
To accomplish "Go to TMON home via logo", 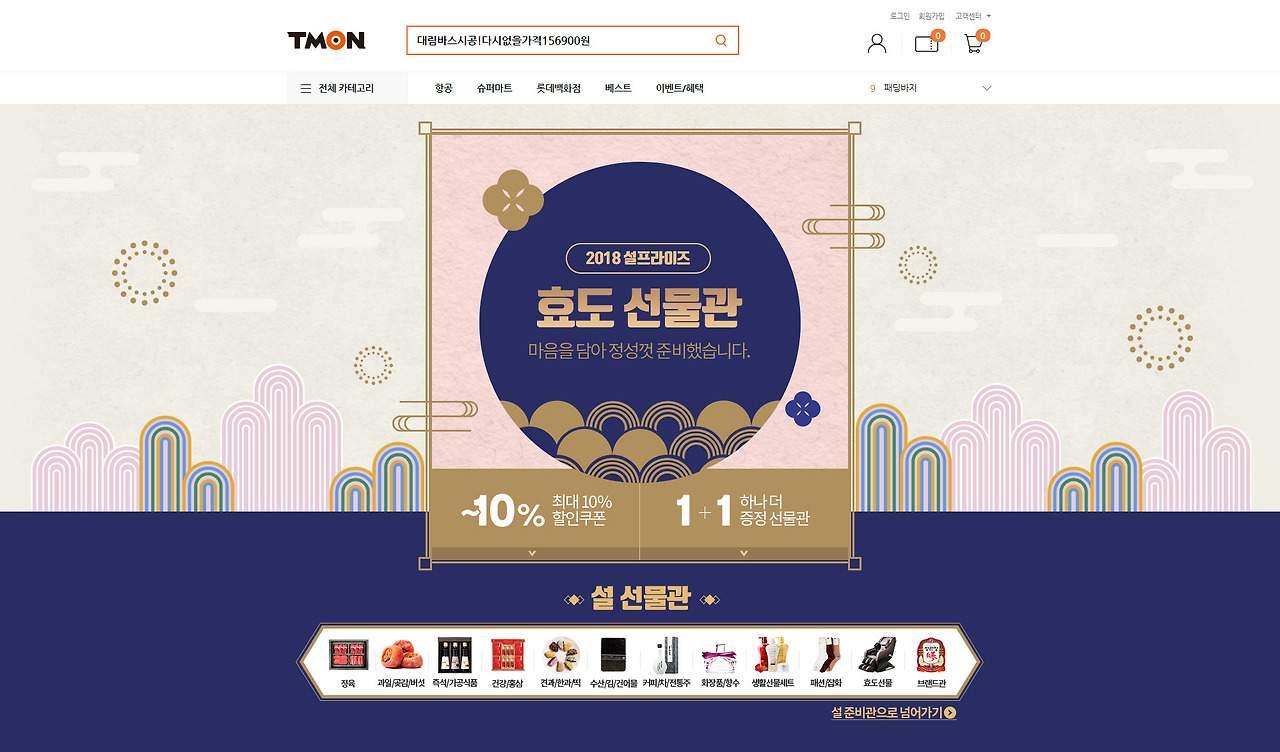I will (x=326, y=40).
